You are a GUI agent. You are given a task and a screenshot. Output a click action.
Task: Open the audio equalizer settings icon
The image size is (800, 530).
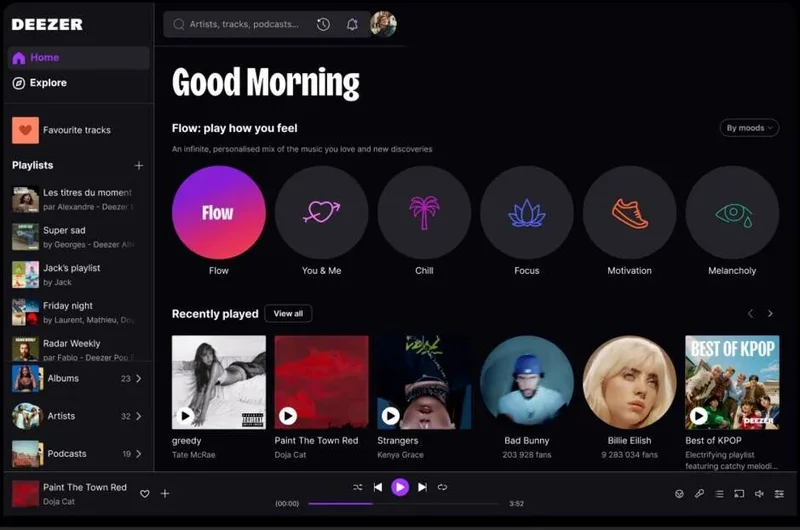tap(779, 493)
